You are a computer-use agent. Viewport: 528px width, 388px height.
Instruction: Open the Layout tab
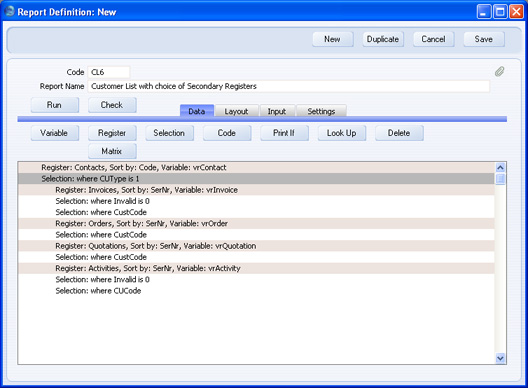236,111
